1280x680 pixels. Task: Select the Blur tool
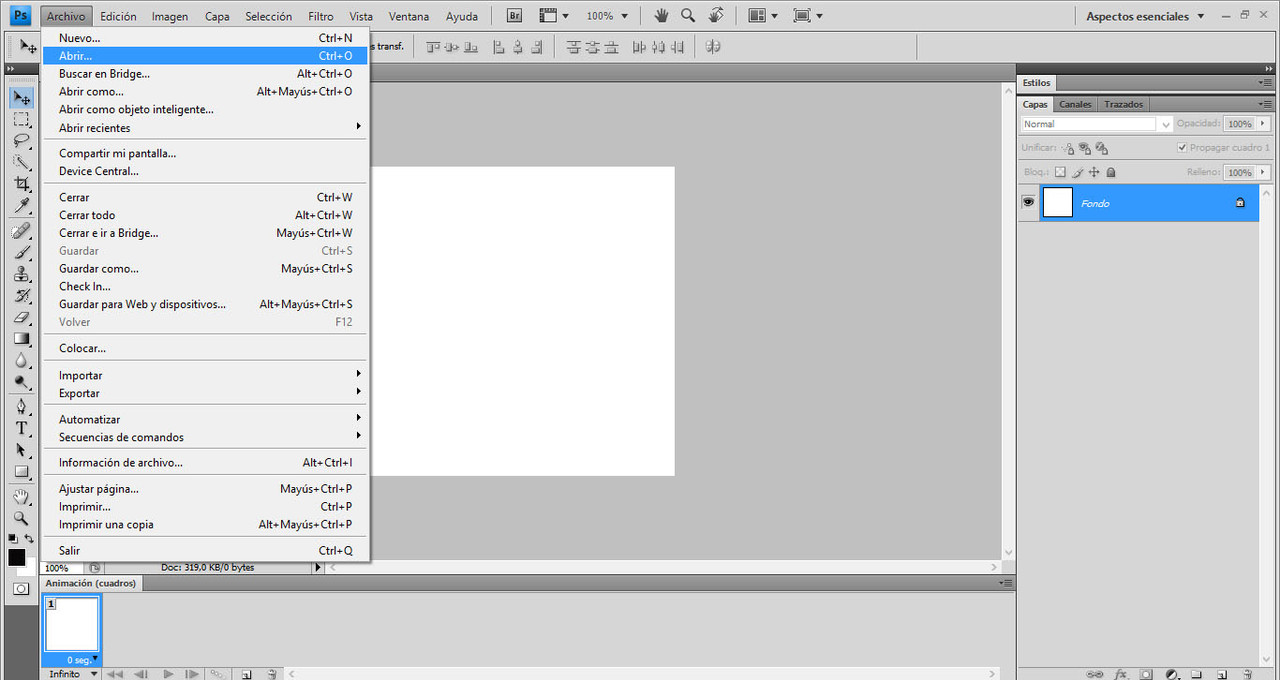pyautogui.click(x=21, y=361)
